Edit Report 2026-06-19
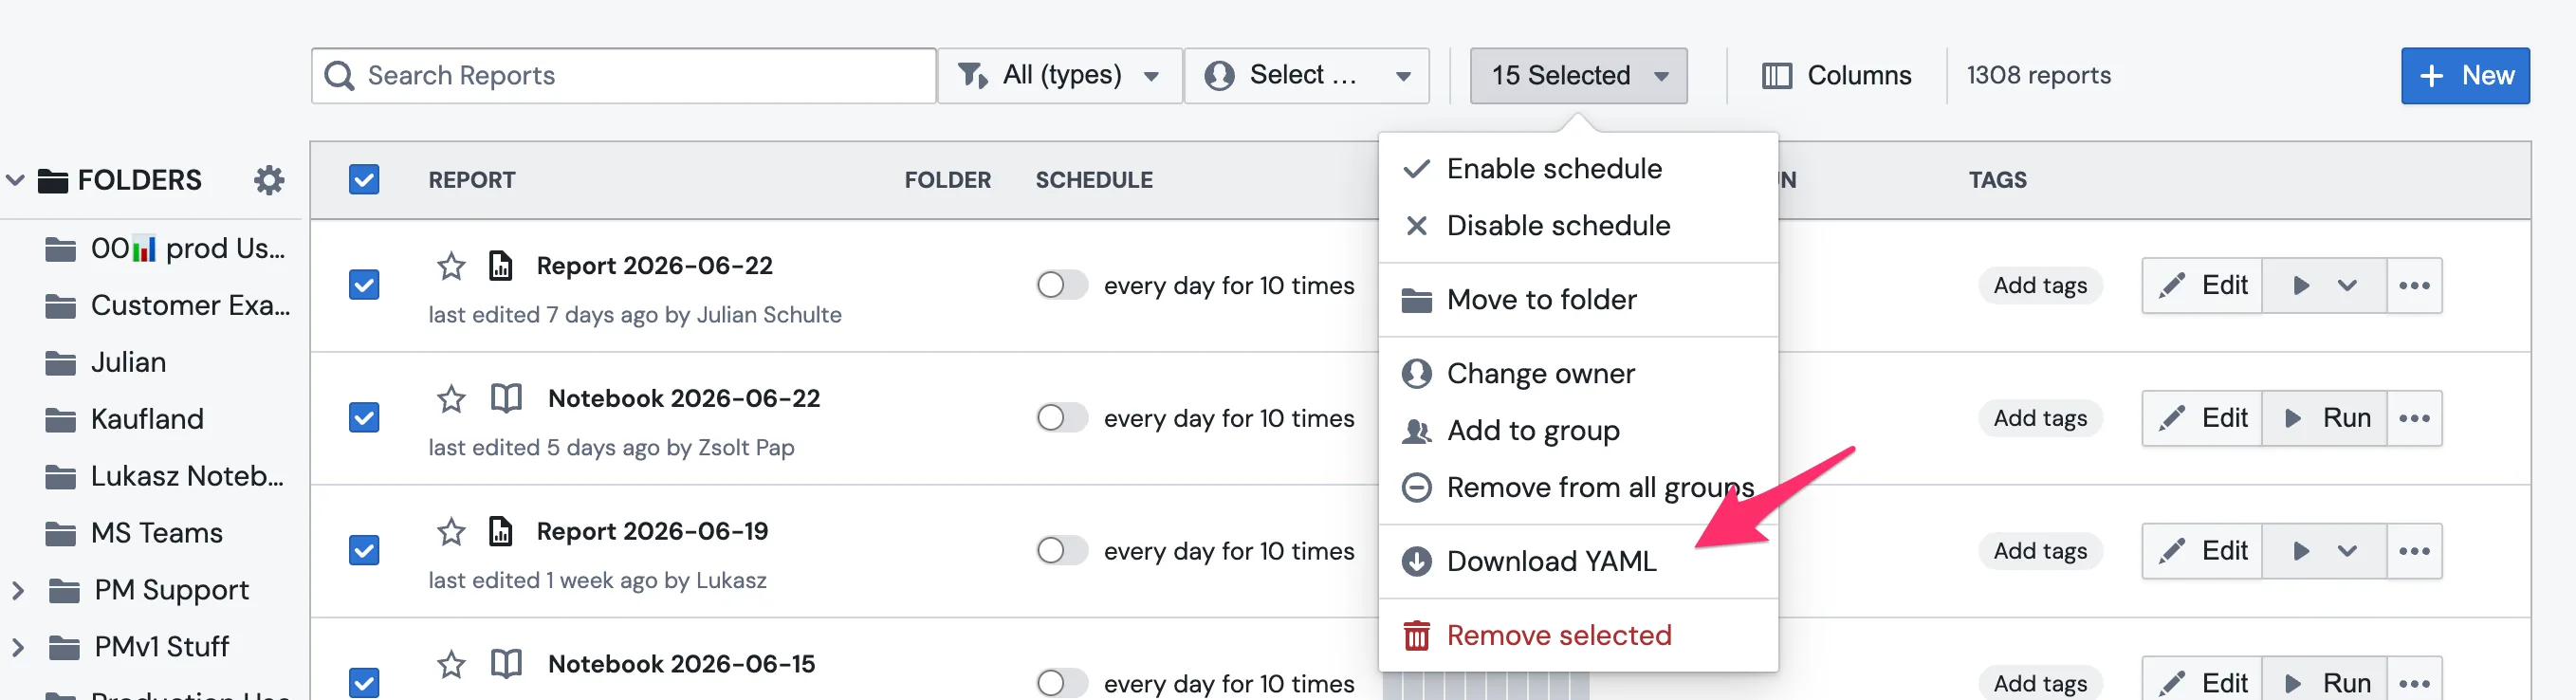2576x700 pixels. (2203, 552)
